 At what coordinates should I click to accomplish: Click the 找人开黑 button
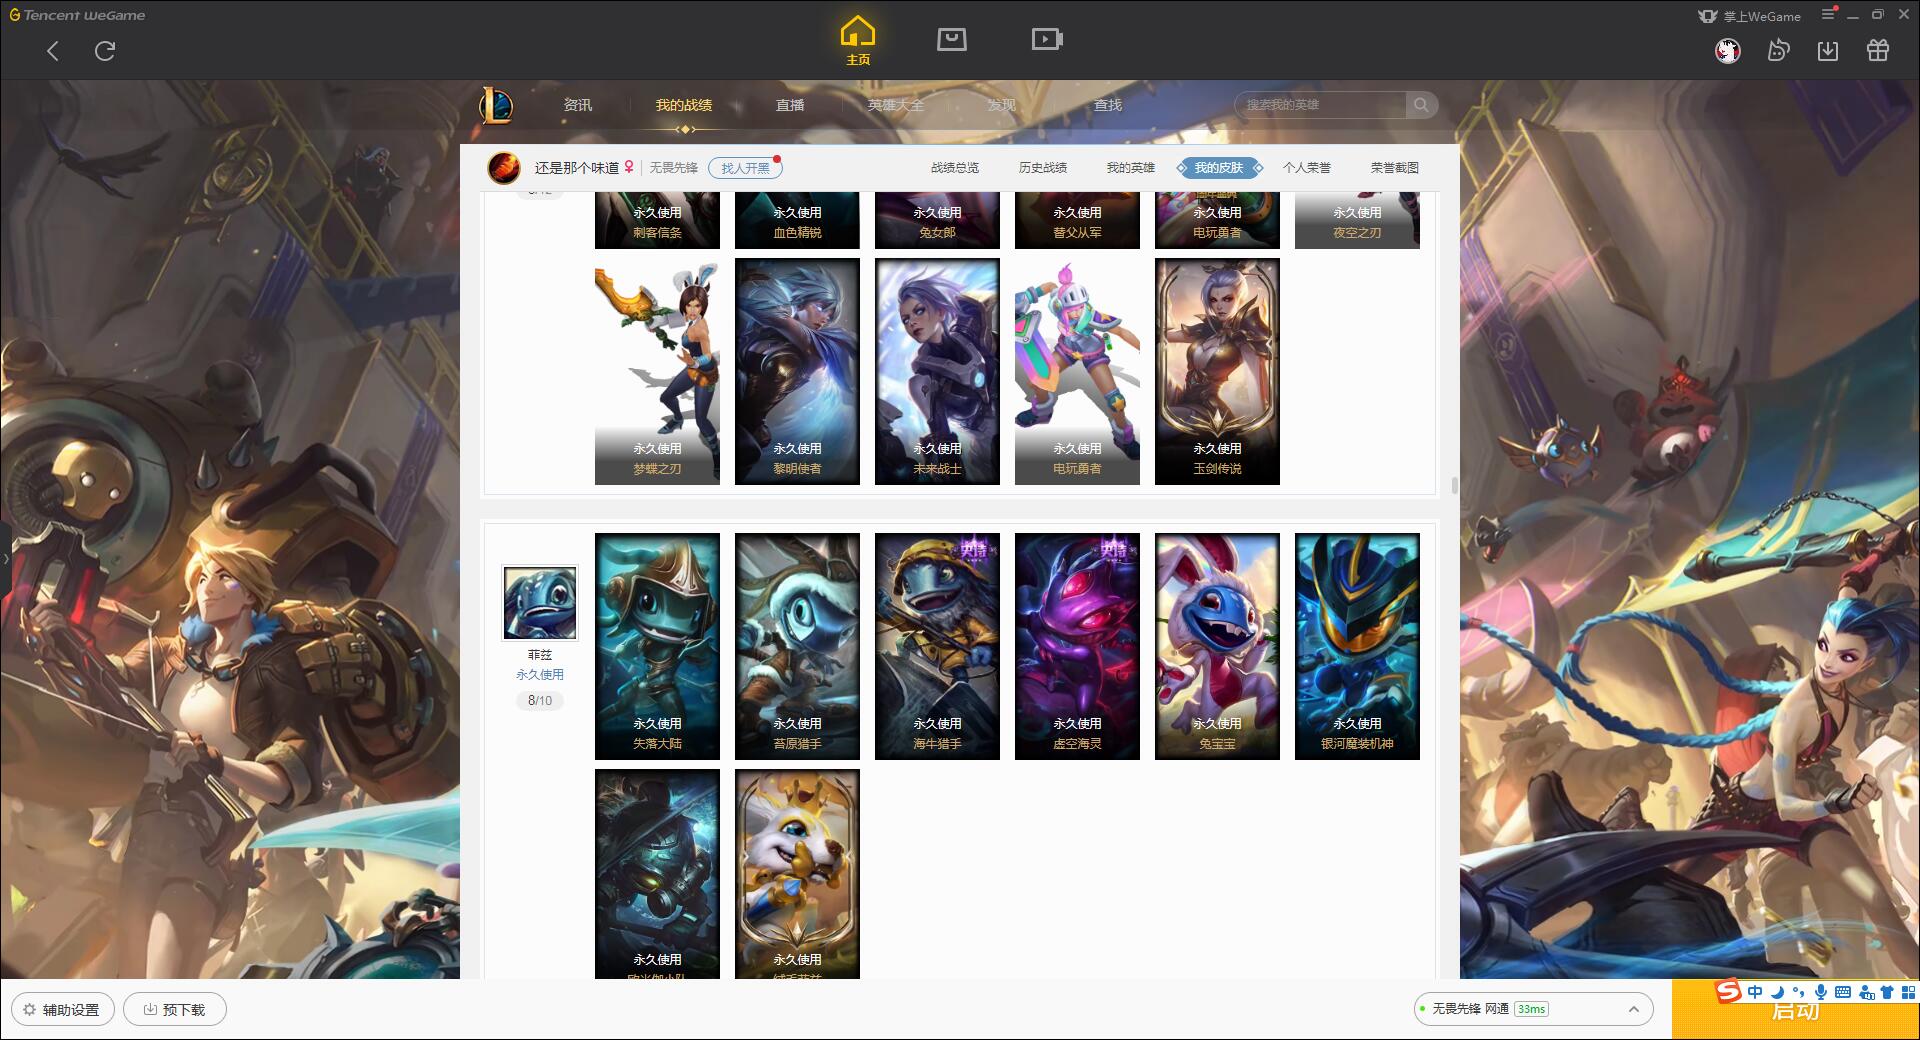(745, 168)
